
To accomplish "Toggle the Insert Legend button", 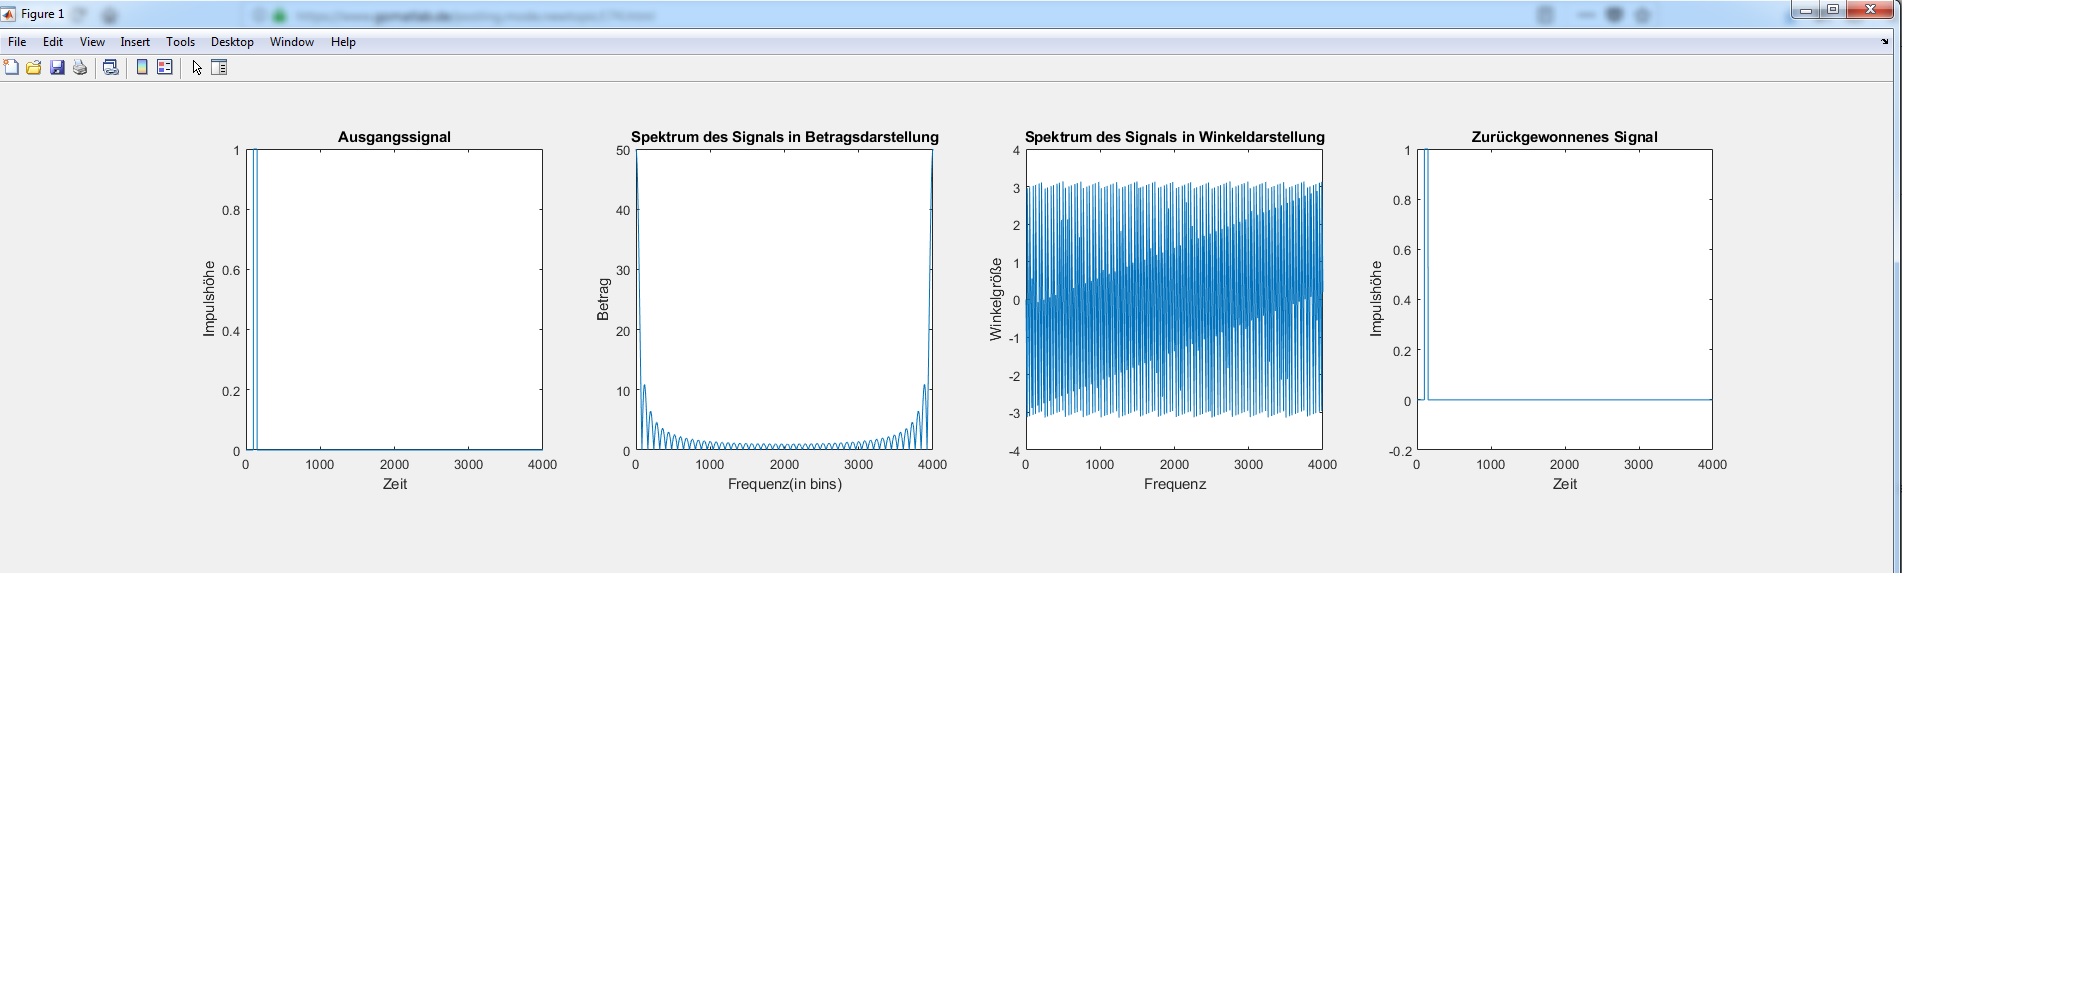I will [x=165, y=68].
